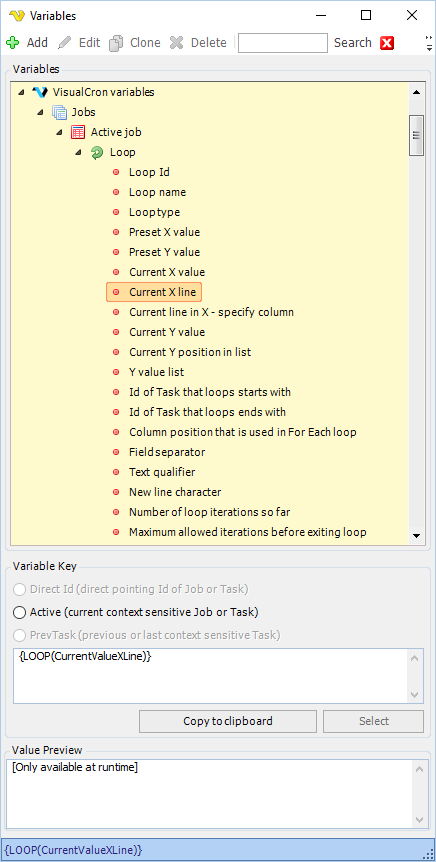436x862 pixels.
Task: Click the Search button in toolbar
Action: pyautogui.click(x=353, y=43)
